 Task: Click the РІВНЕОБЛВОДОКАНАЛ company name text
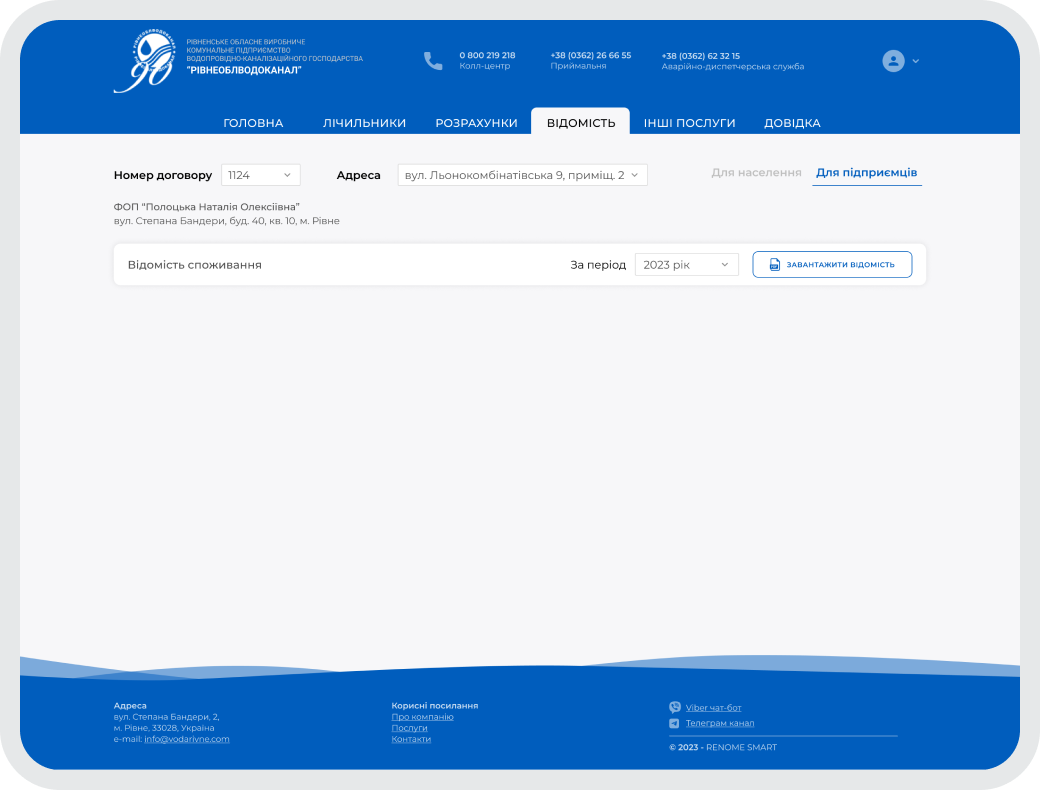click(x=244, y=70)
